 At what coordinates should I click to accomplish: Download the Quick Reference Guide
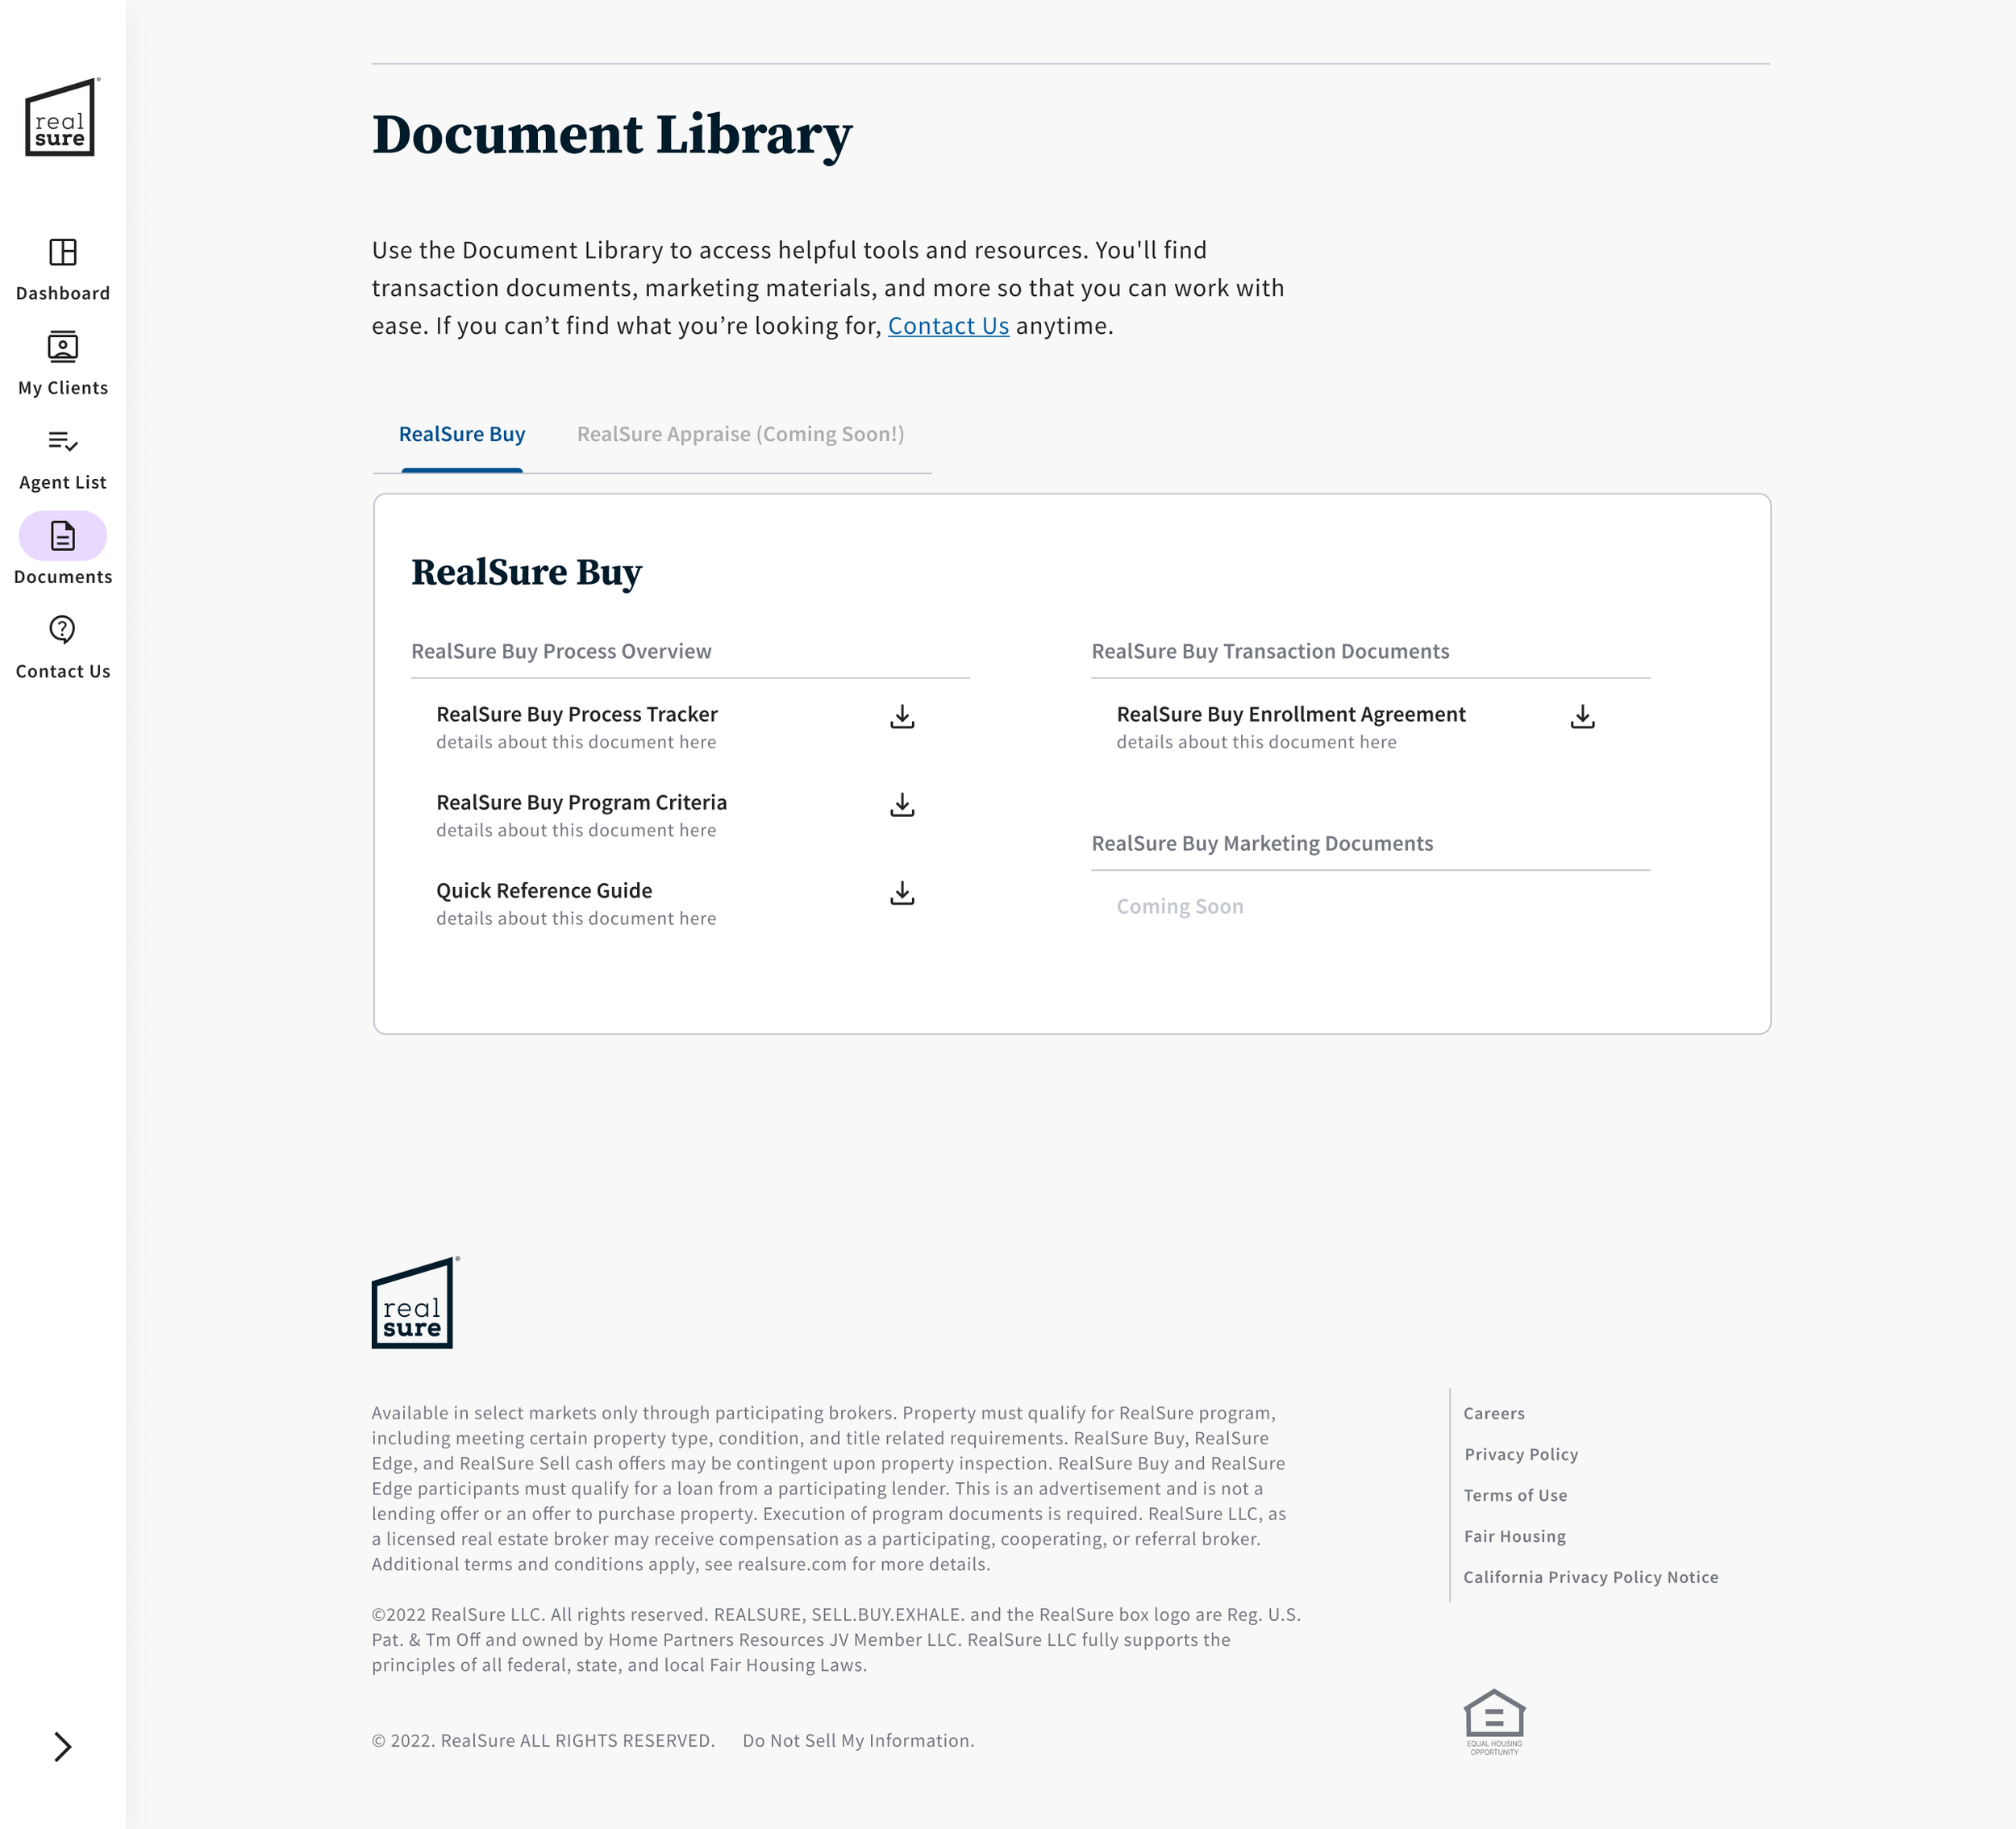[902, 893]
